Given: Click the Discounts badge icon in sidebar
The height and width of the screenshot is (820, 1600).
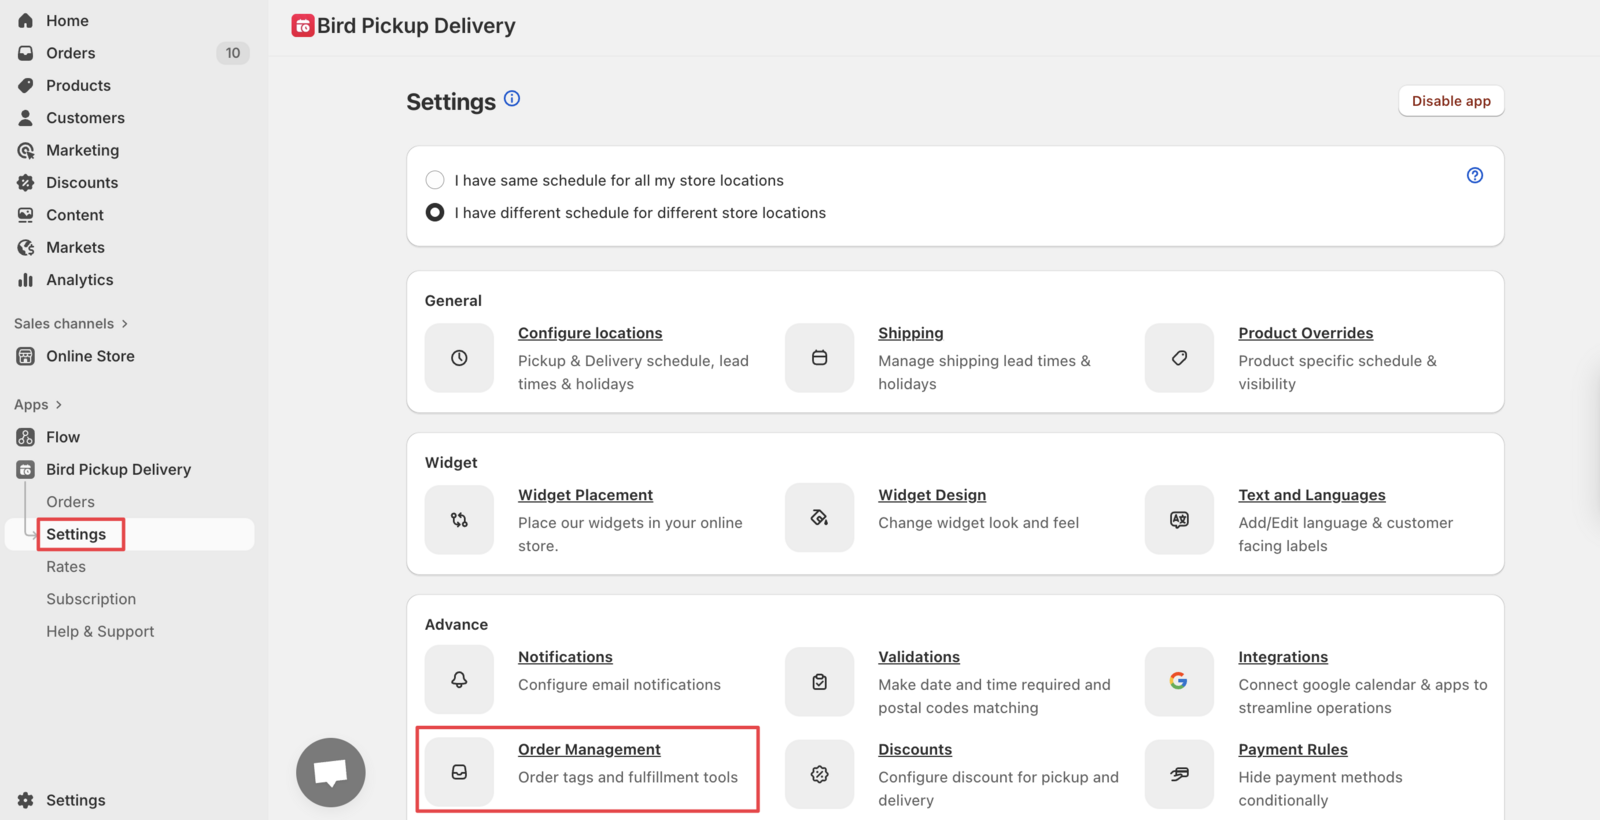Looking at the screenshot, I should pyautogui.click(x=26, y=182).
